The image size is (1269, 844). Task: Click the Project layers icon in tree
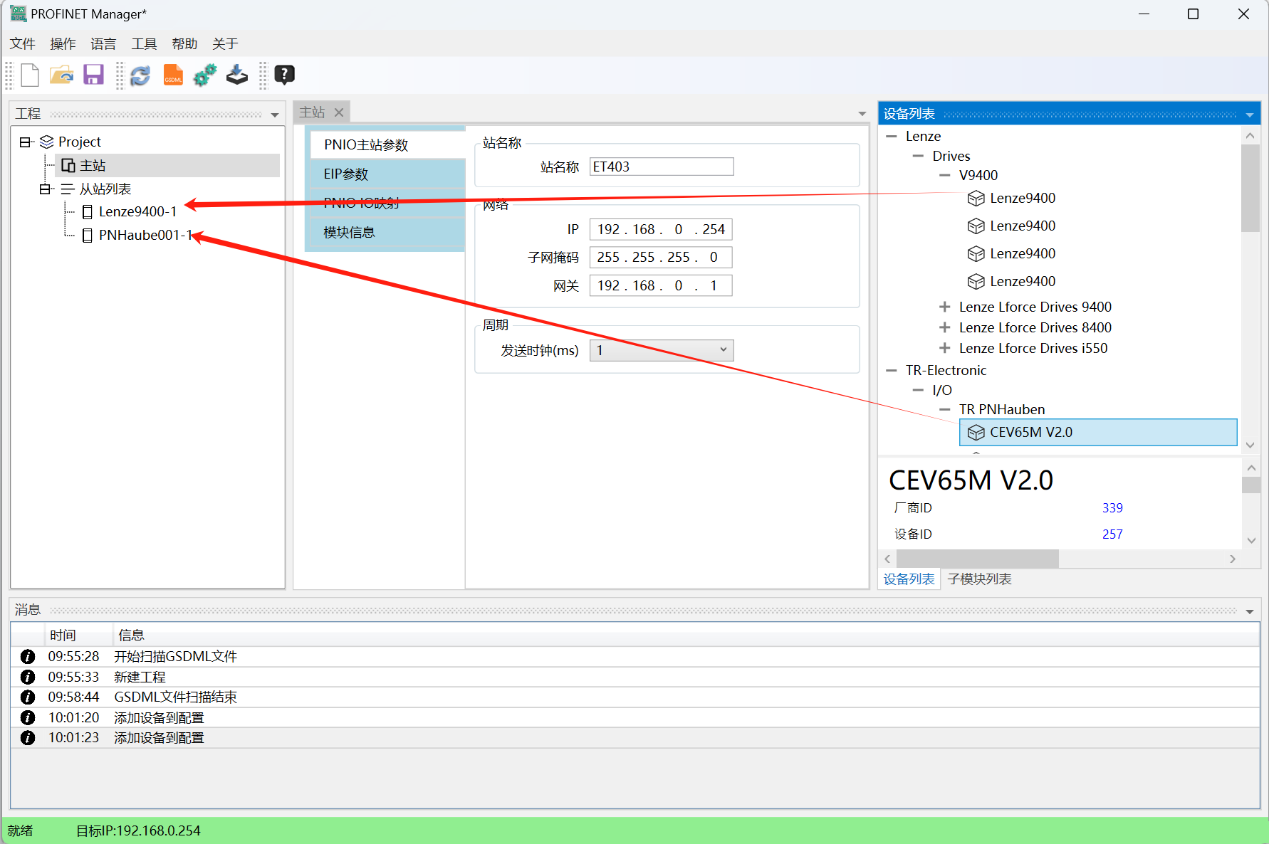point(47,142)
